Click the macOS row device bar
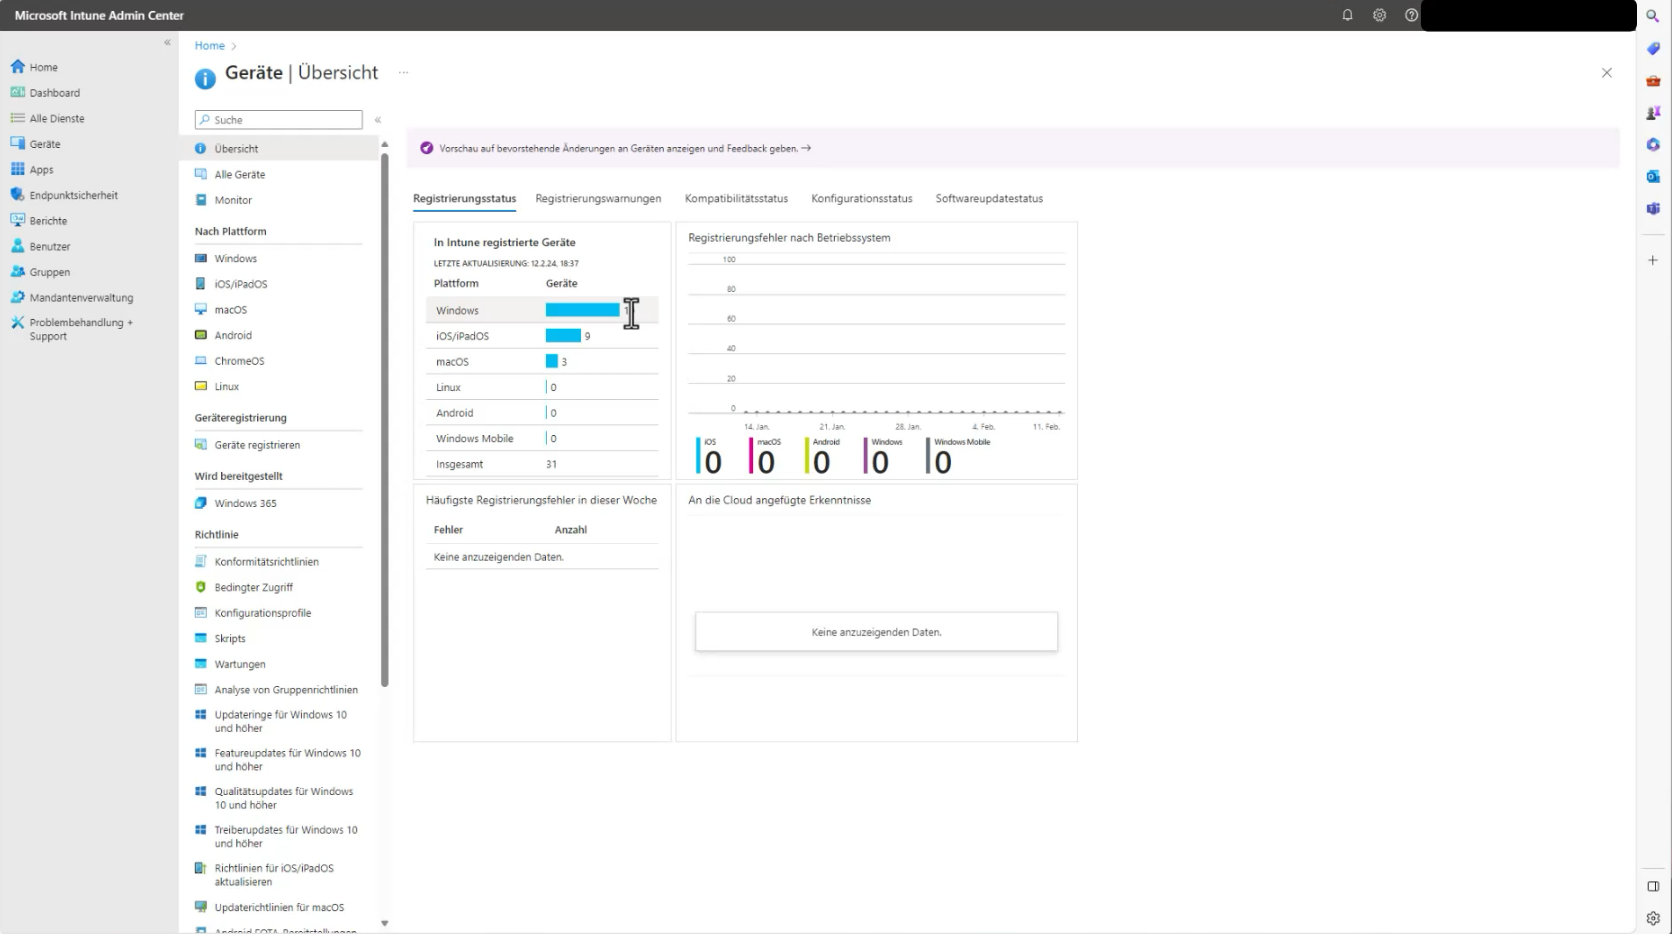The width and height of the screenshot is (1676, 934). (x=551, y=361)
